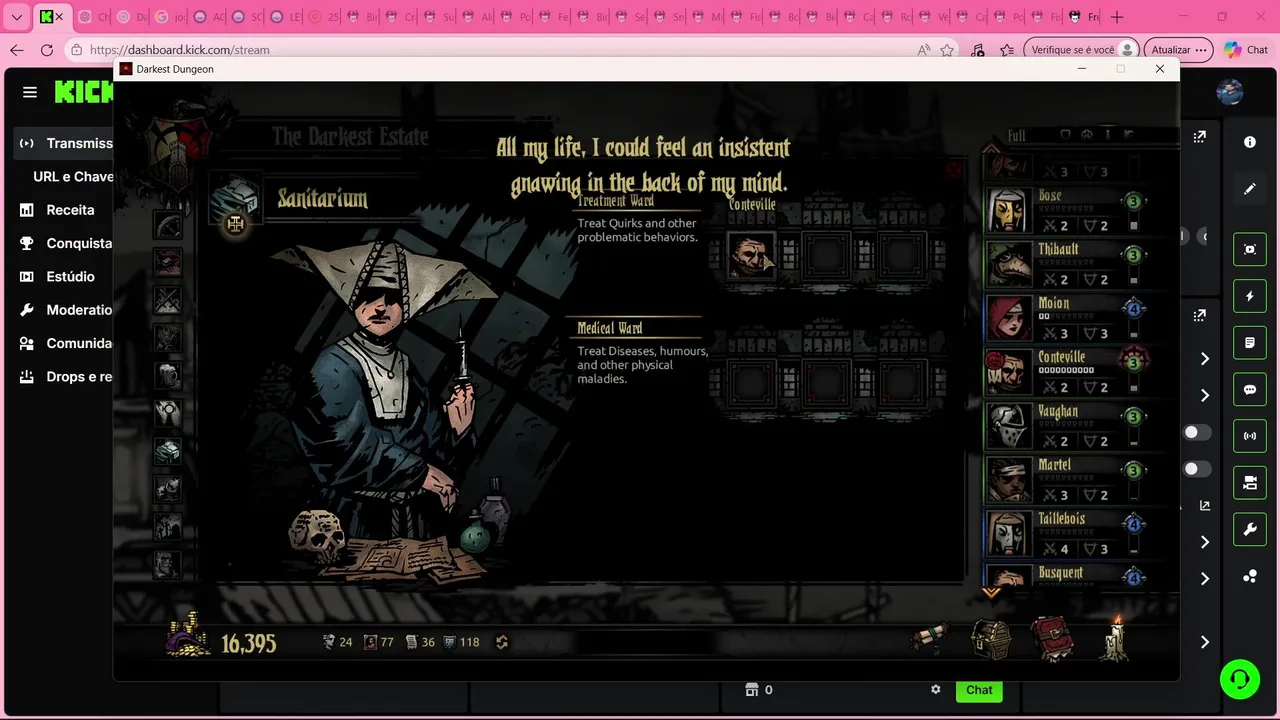Click the Kick profile avatar
Image resolution: width=1280 pixels, height=720 pixels.
click(1230, 92)
